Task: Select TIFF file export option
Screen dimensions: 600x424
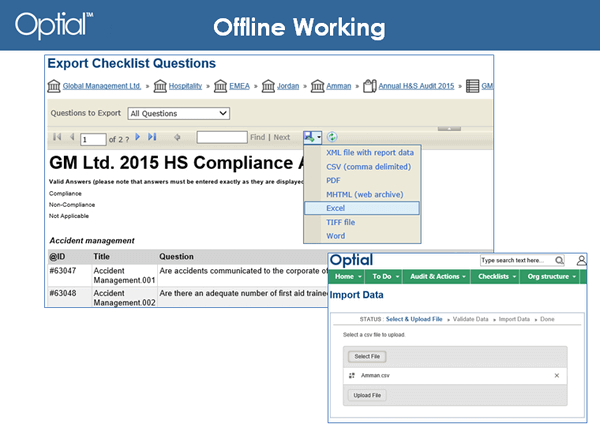Action: (340, 222)
